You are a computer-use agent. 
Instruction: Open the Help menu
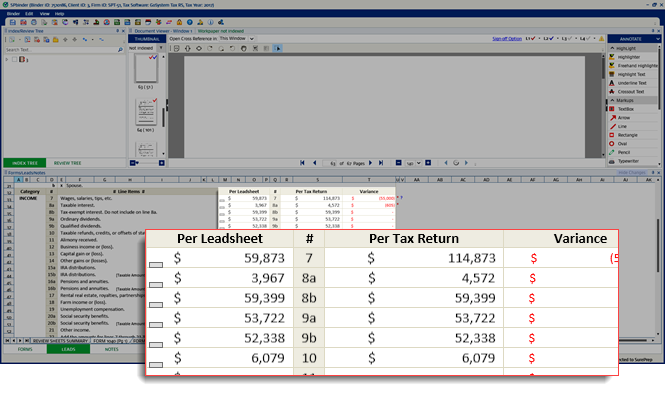[59, 14]
